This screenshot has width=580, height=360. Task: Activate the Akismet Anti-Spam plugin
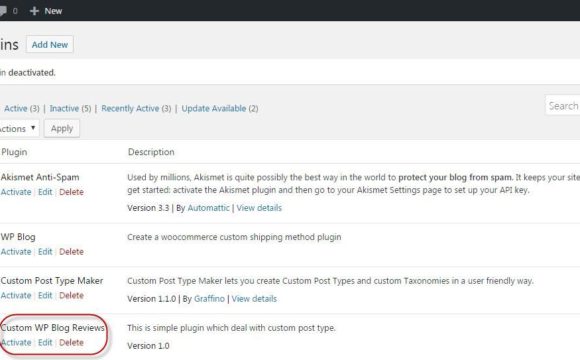coord(16,192)
